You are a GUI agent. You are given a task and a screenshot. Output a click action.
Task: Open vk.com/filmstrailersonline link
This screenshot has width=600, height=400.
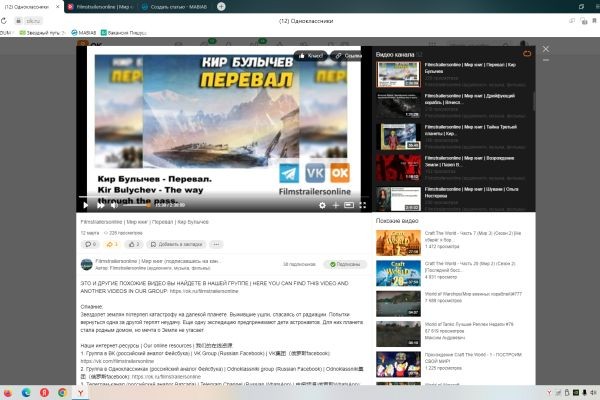coord(117,361)
